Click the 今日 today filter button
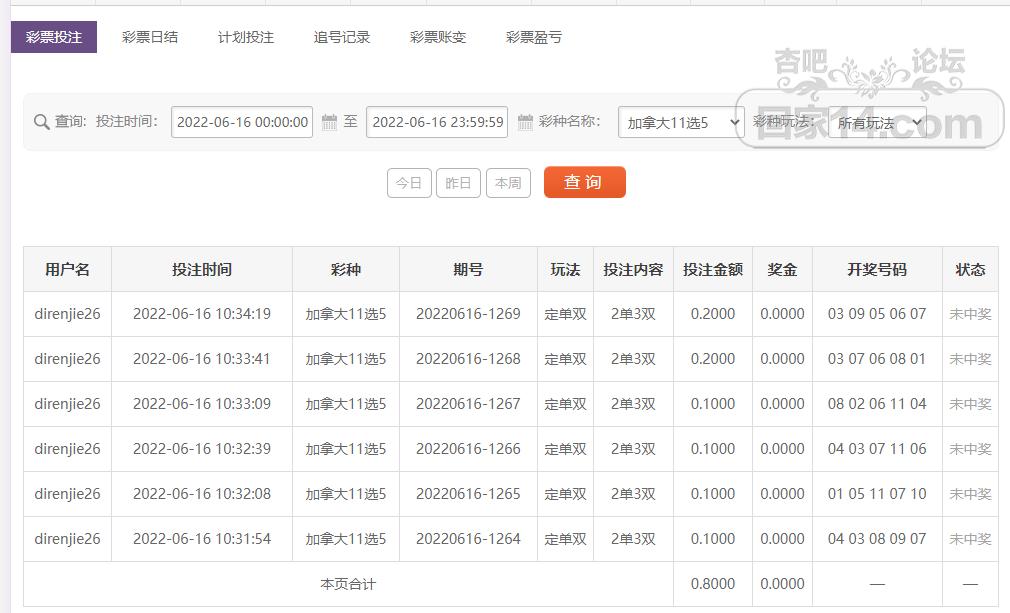This screenshot has height=613, width=1010. point(409,182)
